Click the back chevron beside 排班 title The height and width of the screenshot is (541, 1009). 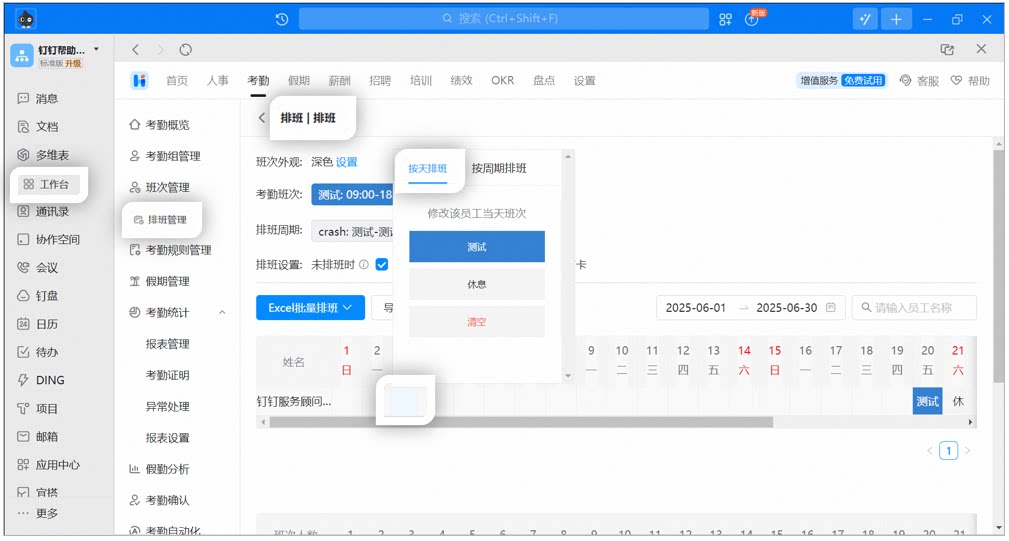261,118
